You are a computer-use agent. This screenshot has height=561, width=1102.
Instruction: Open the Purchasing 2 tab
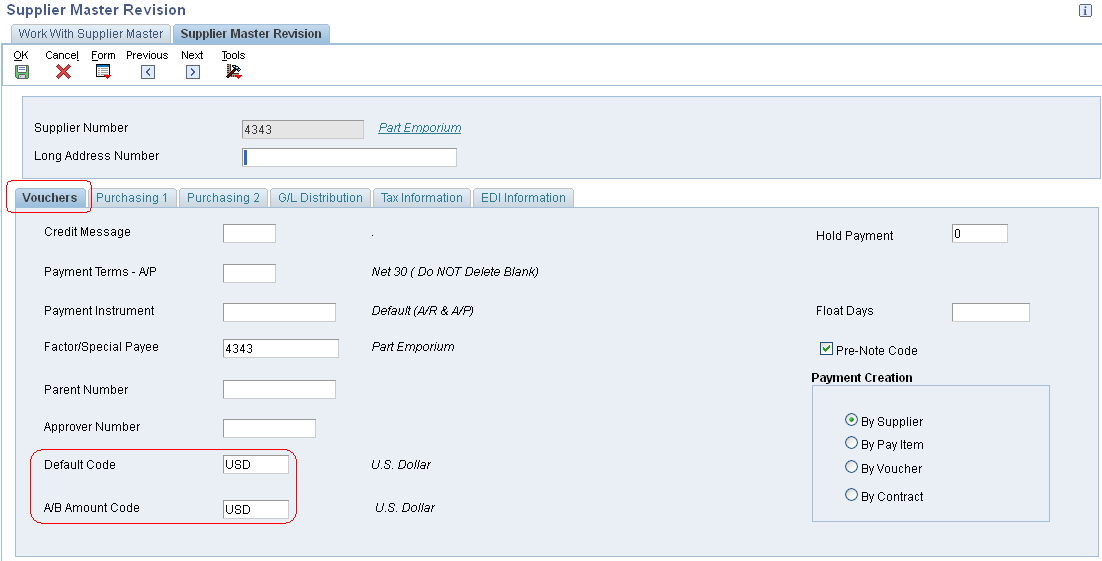click(x=223, y=198)
